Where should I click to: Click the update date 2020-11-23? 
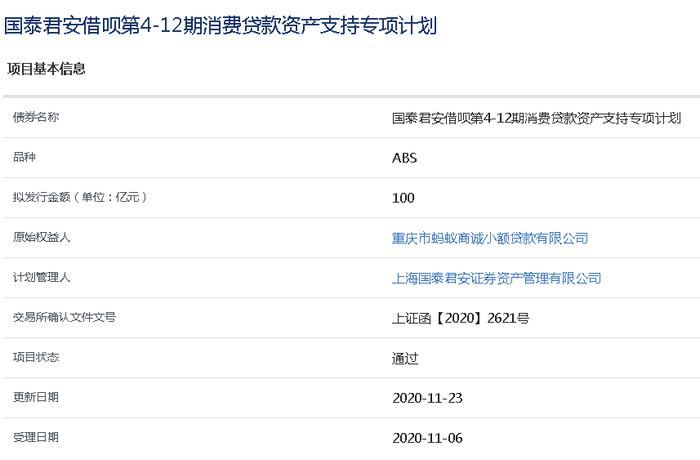pos(427,398)
